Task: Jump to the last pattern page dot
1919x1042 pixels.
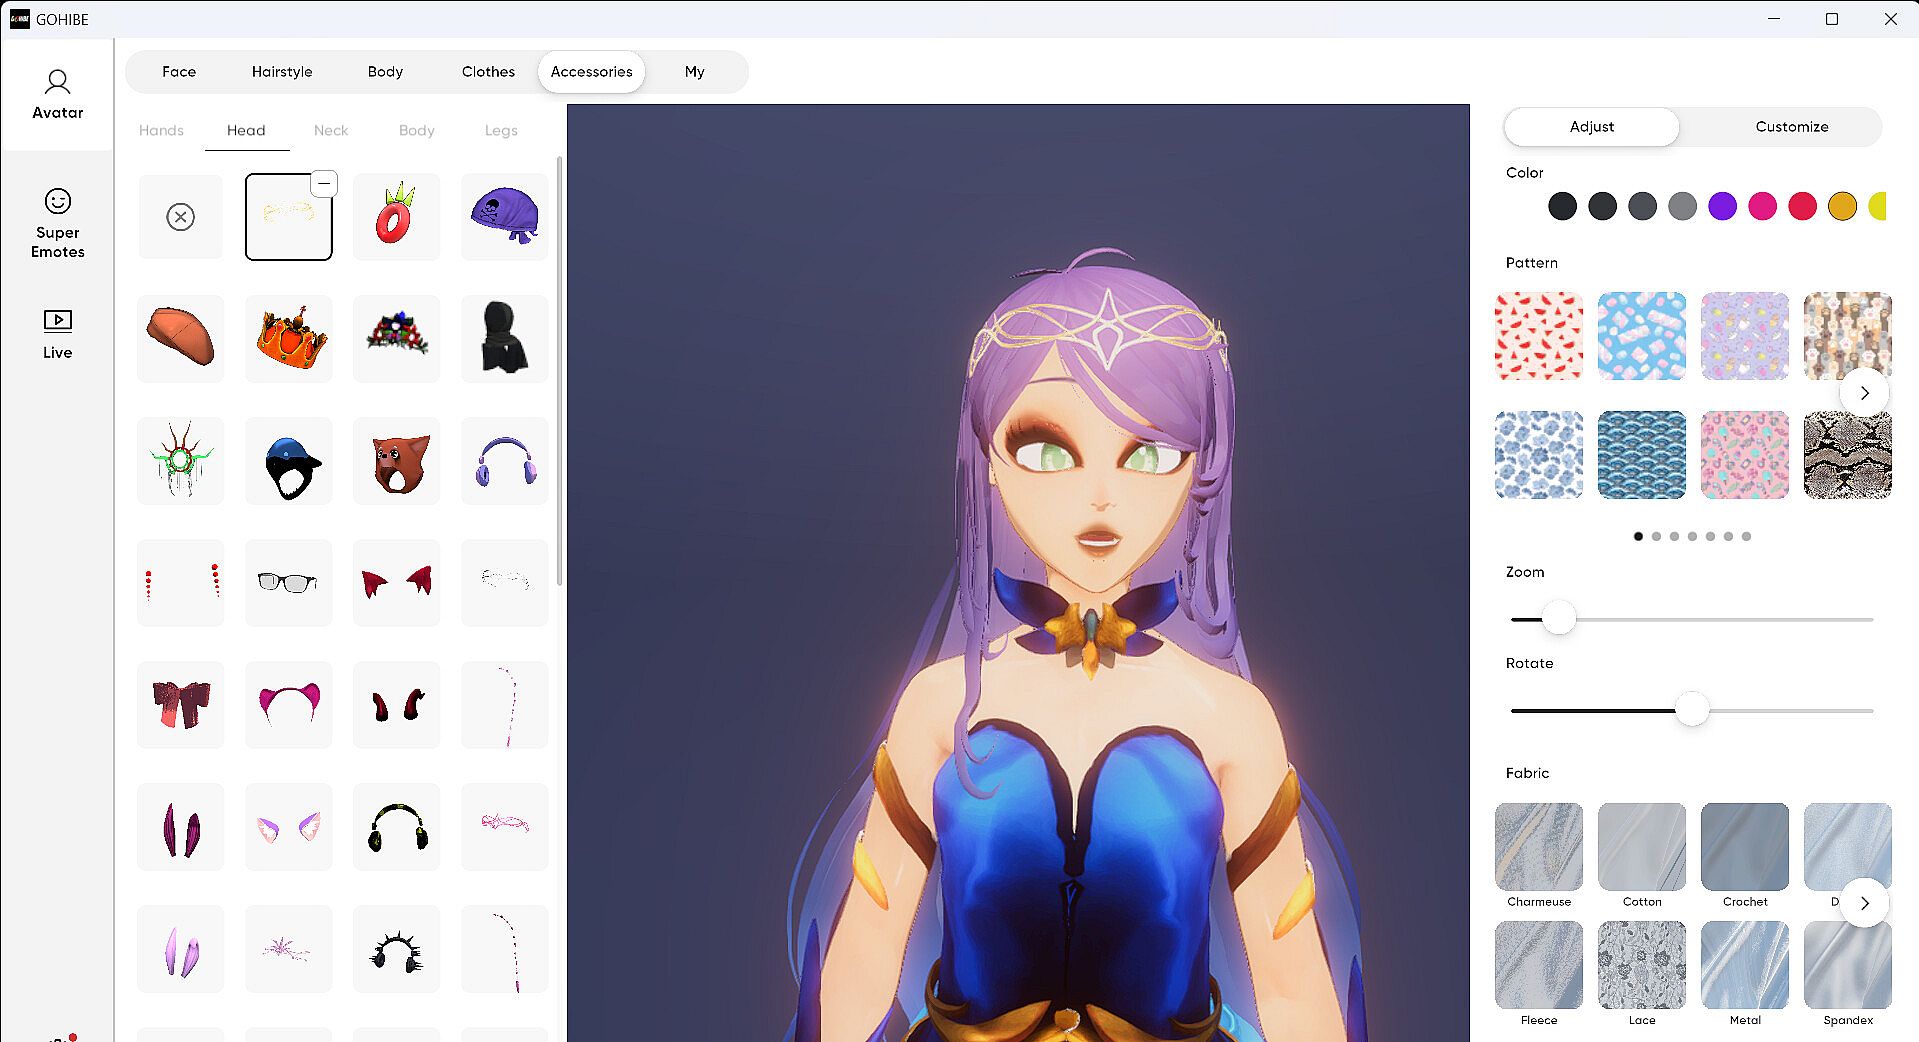Action: tap(1746, 537)
